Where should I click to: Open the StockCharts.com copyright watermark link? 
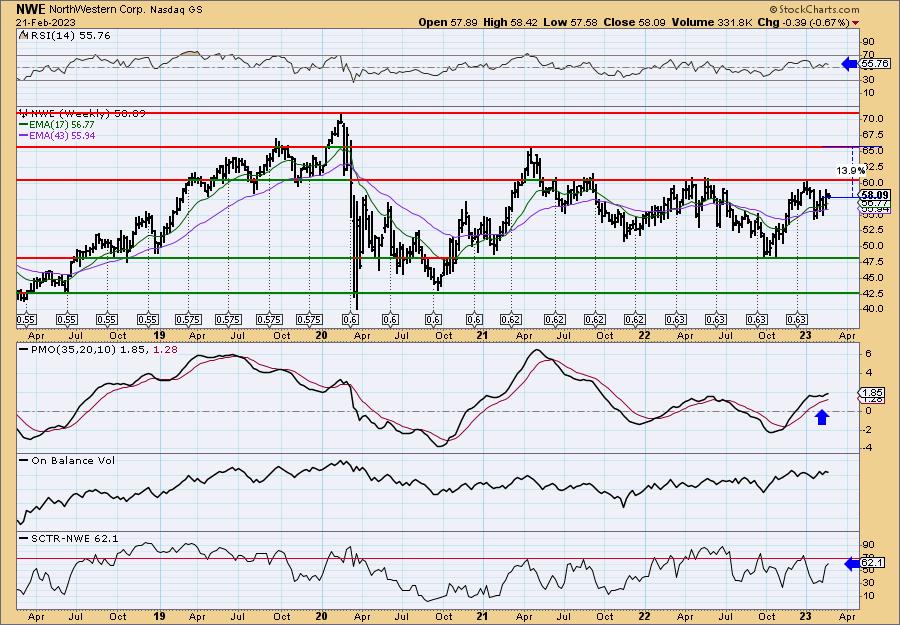[814, 9]
